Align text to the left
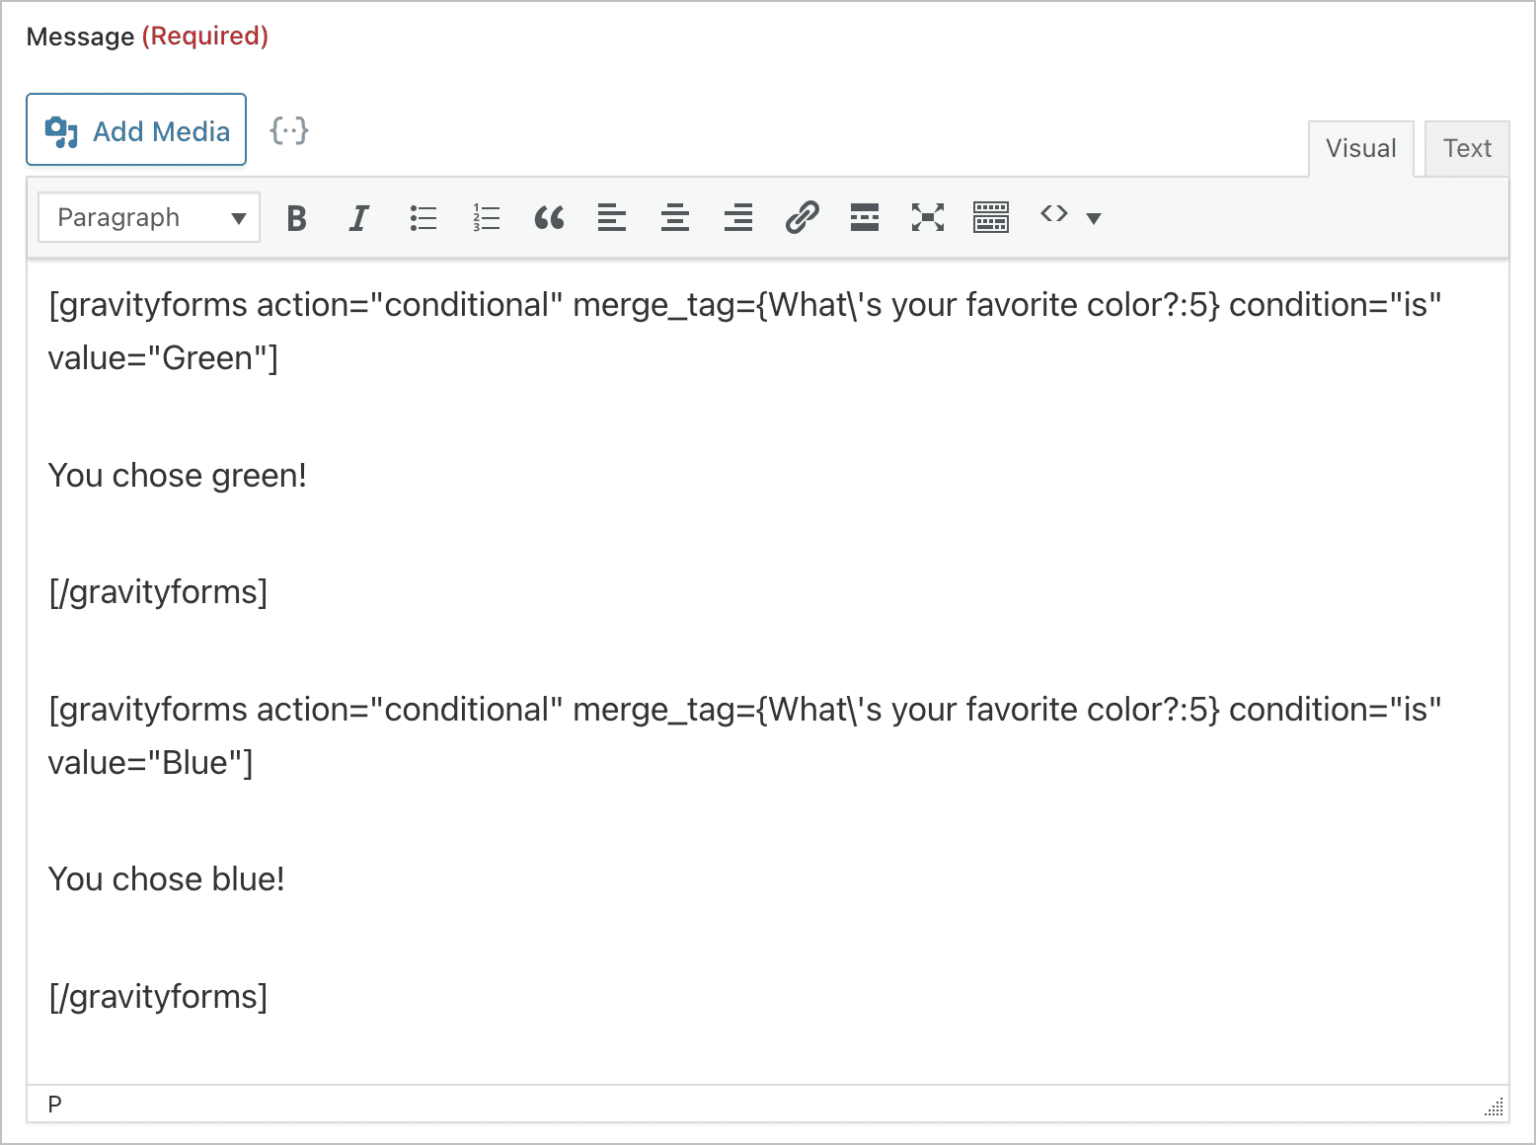 (612, 217)
